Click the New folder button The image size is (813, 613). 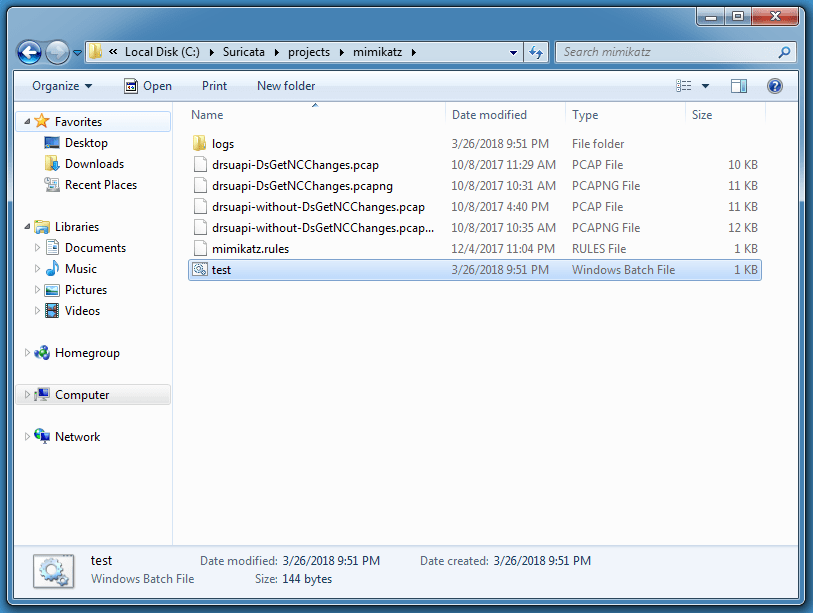pos(286,86)
